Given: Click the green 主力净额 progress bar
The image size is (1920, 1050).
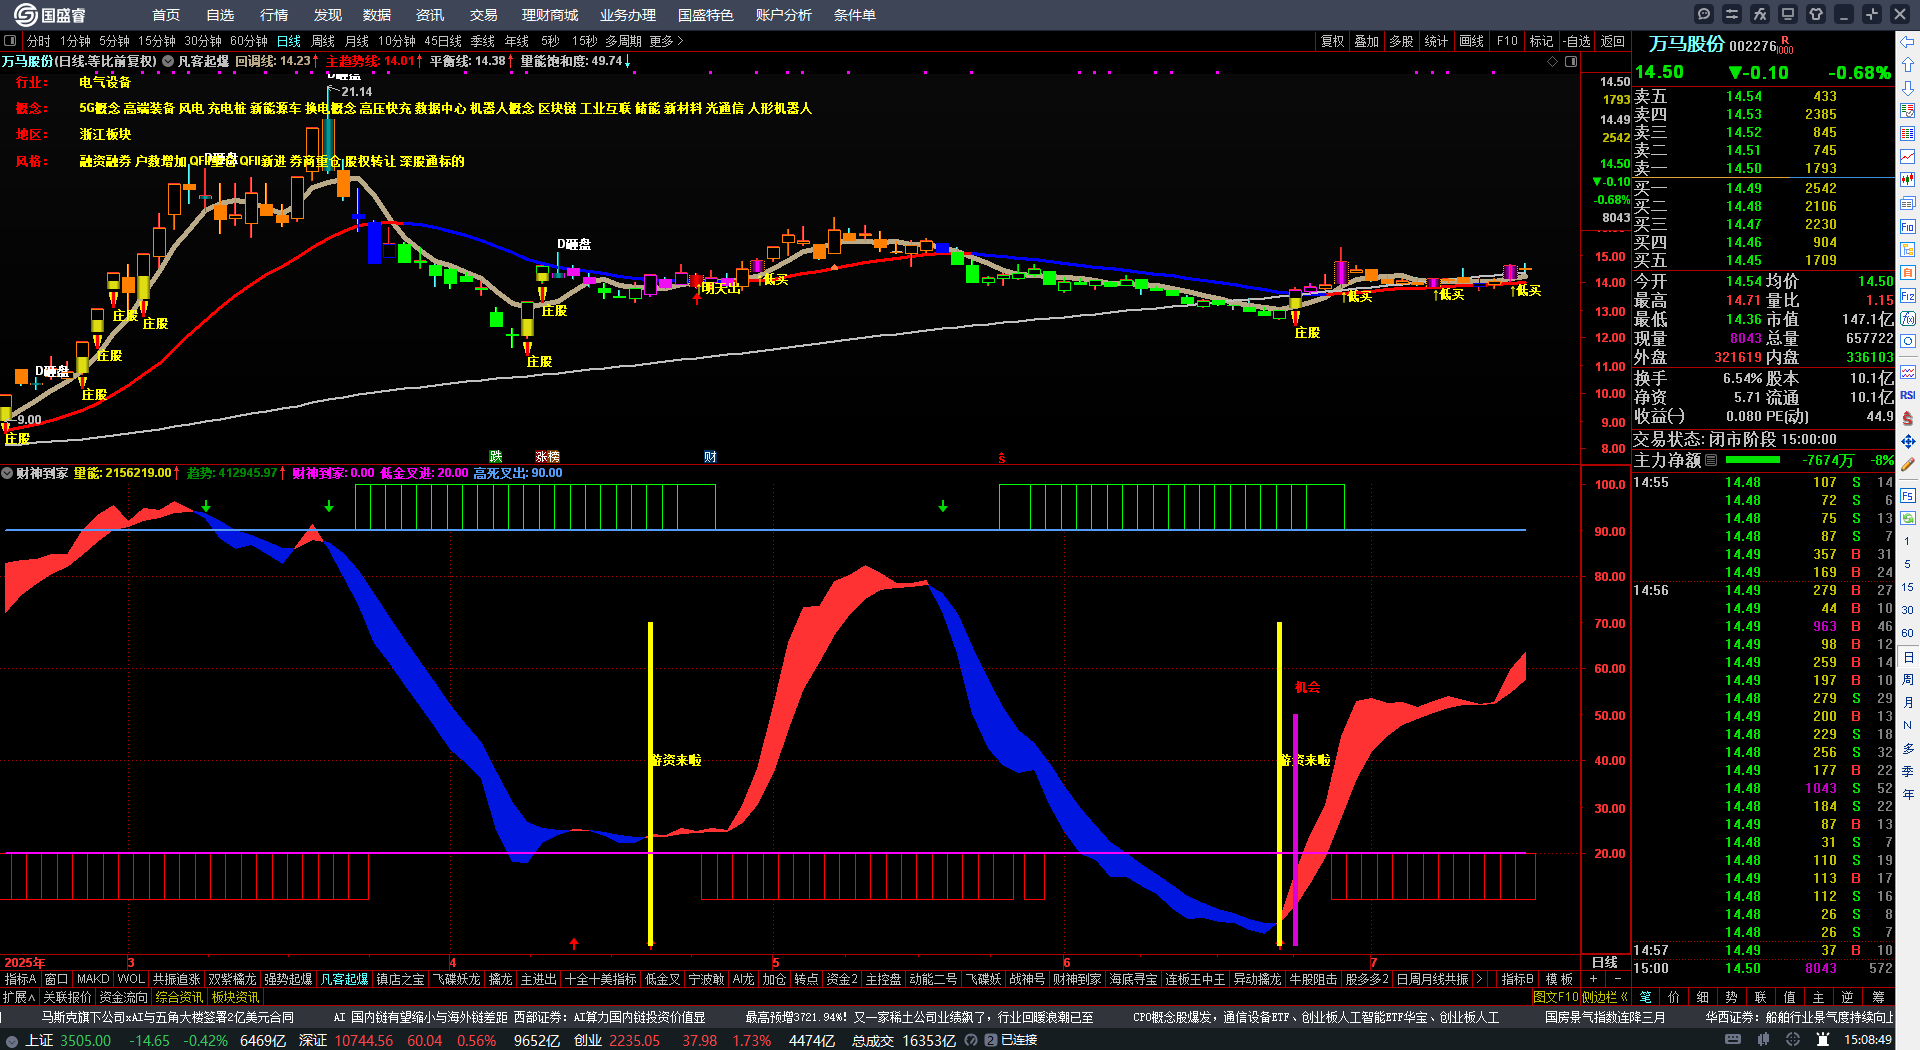Looking at the screenshot, I should (1753, 460).
